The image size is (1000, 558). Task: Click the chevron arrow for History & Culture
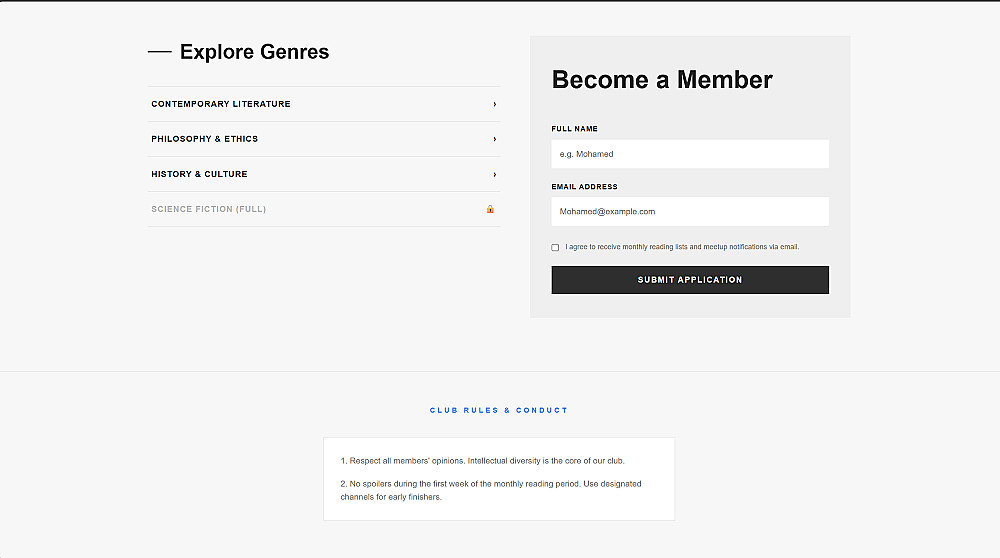(494, 174)
